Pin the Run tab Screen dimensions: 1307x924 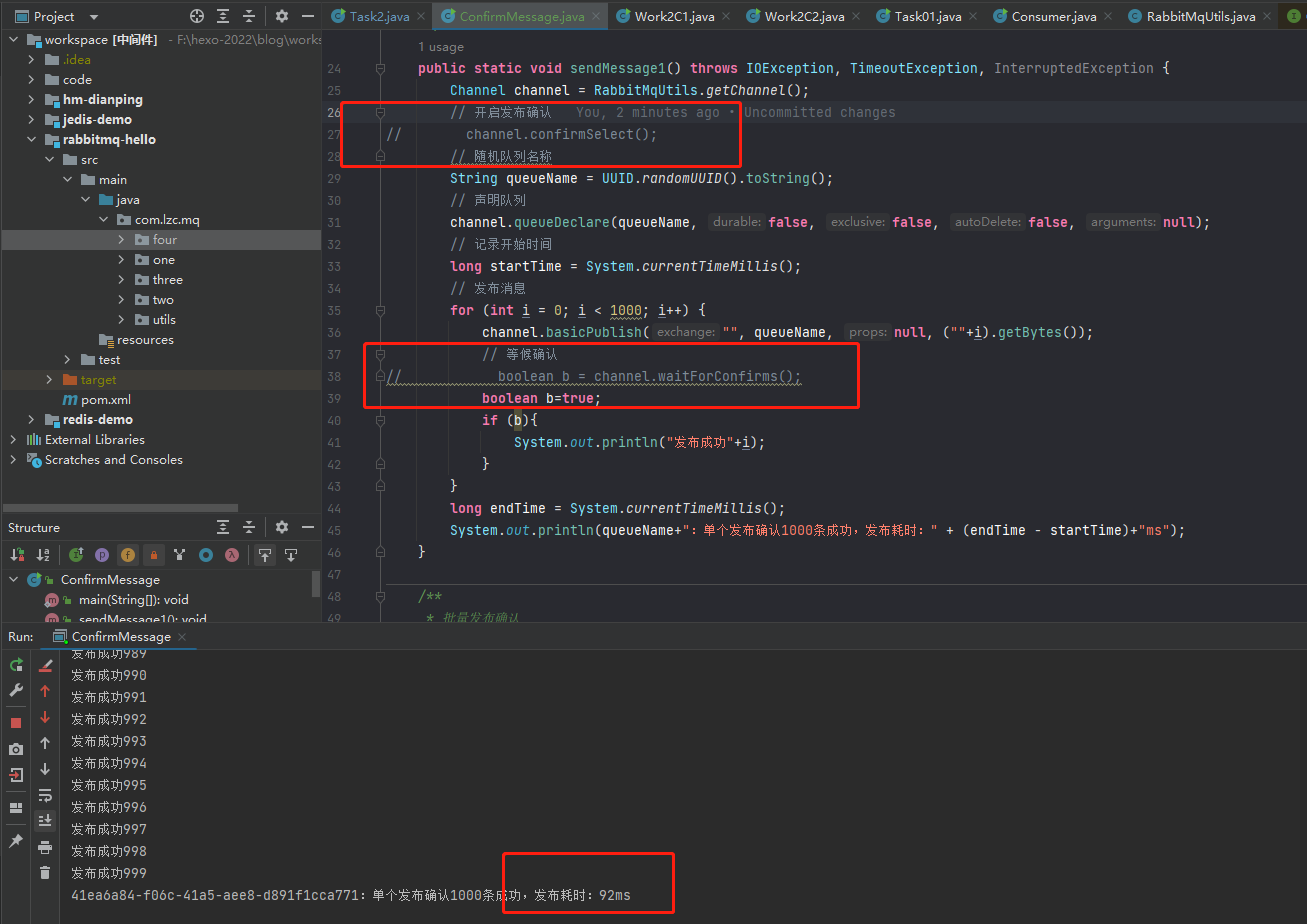16,841
